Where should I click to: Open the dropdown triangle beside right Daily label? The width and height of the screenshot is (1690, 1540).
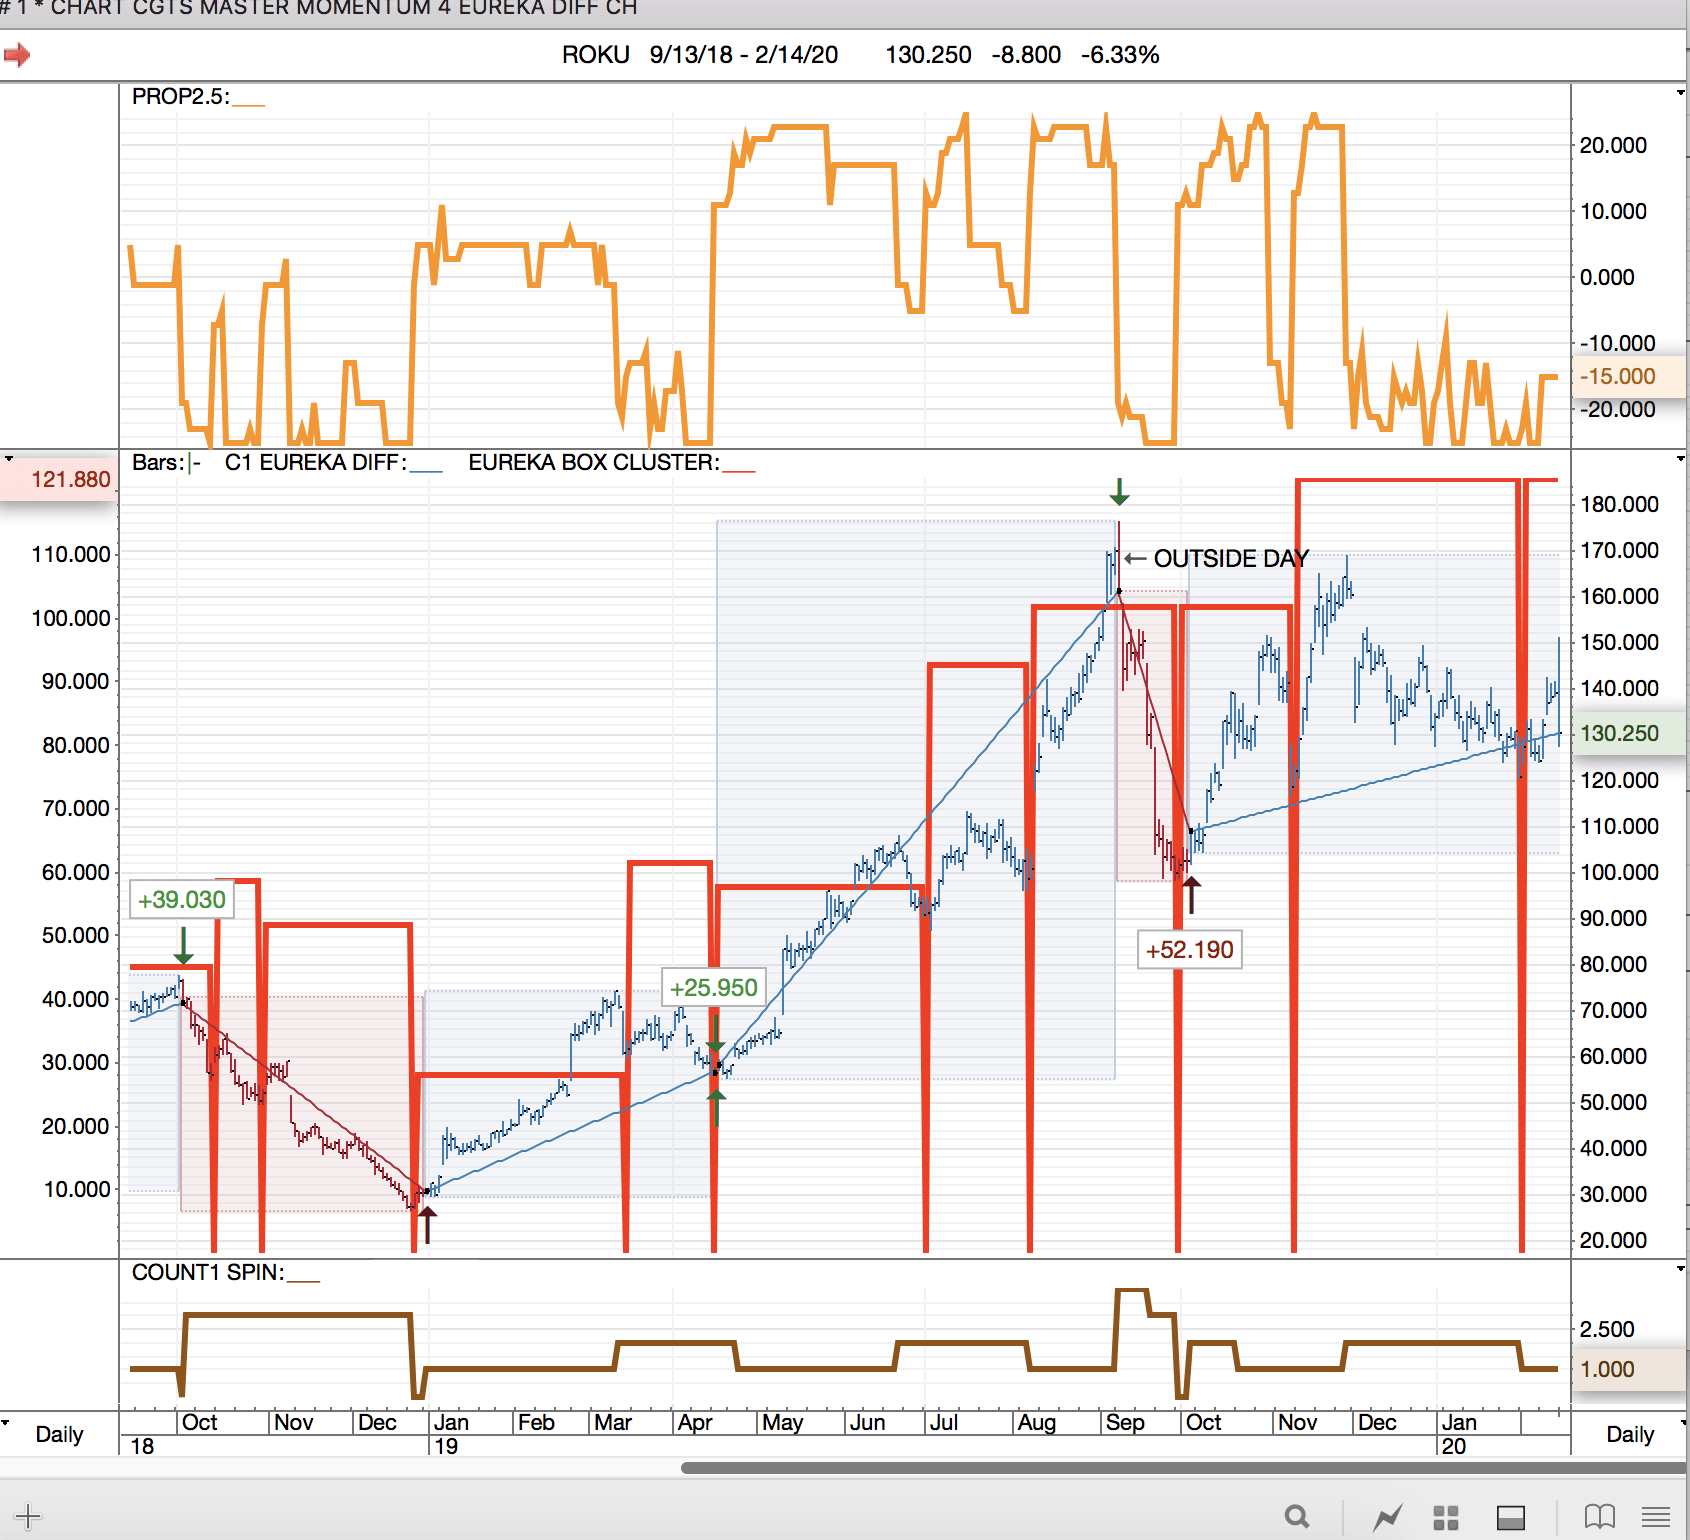tap(1684, 1422)
